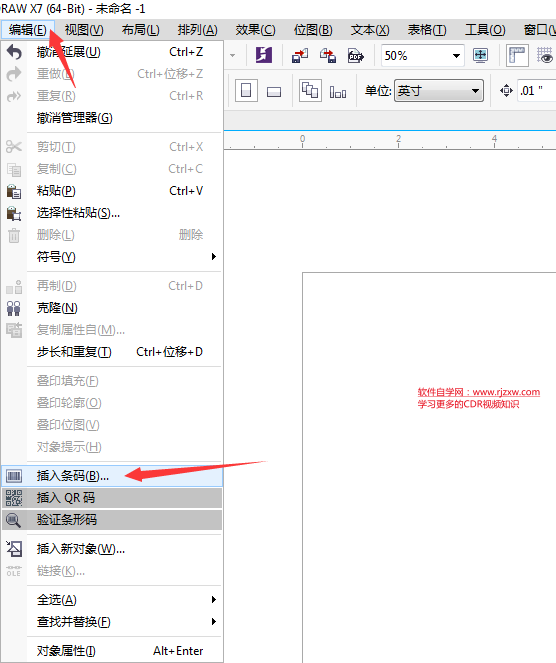Select 粘贴(P) from edit menu
This screenshot has height=663, width=556.
[x=112, y=191]
